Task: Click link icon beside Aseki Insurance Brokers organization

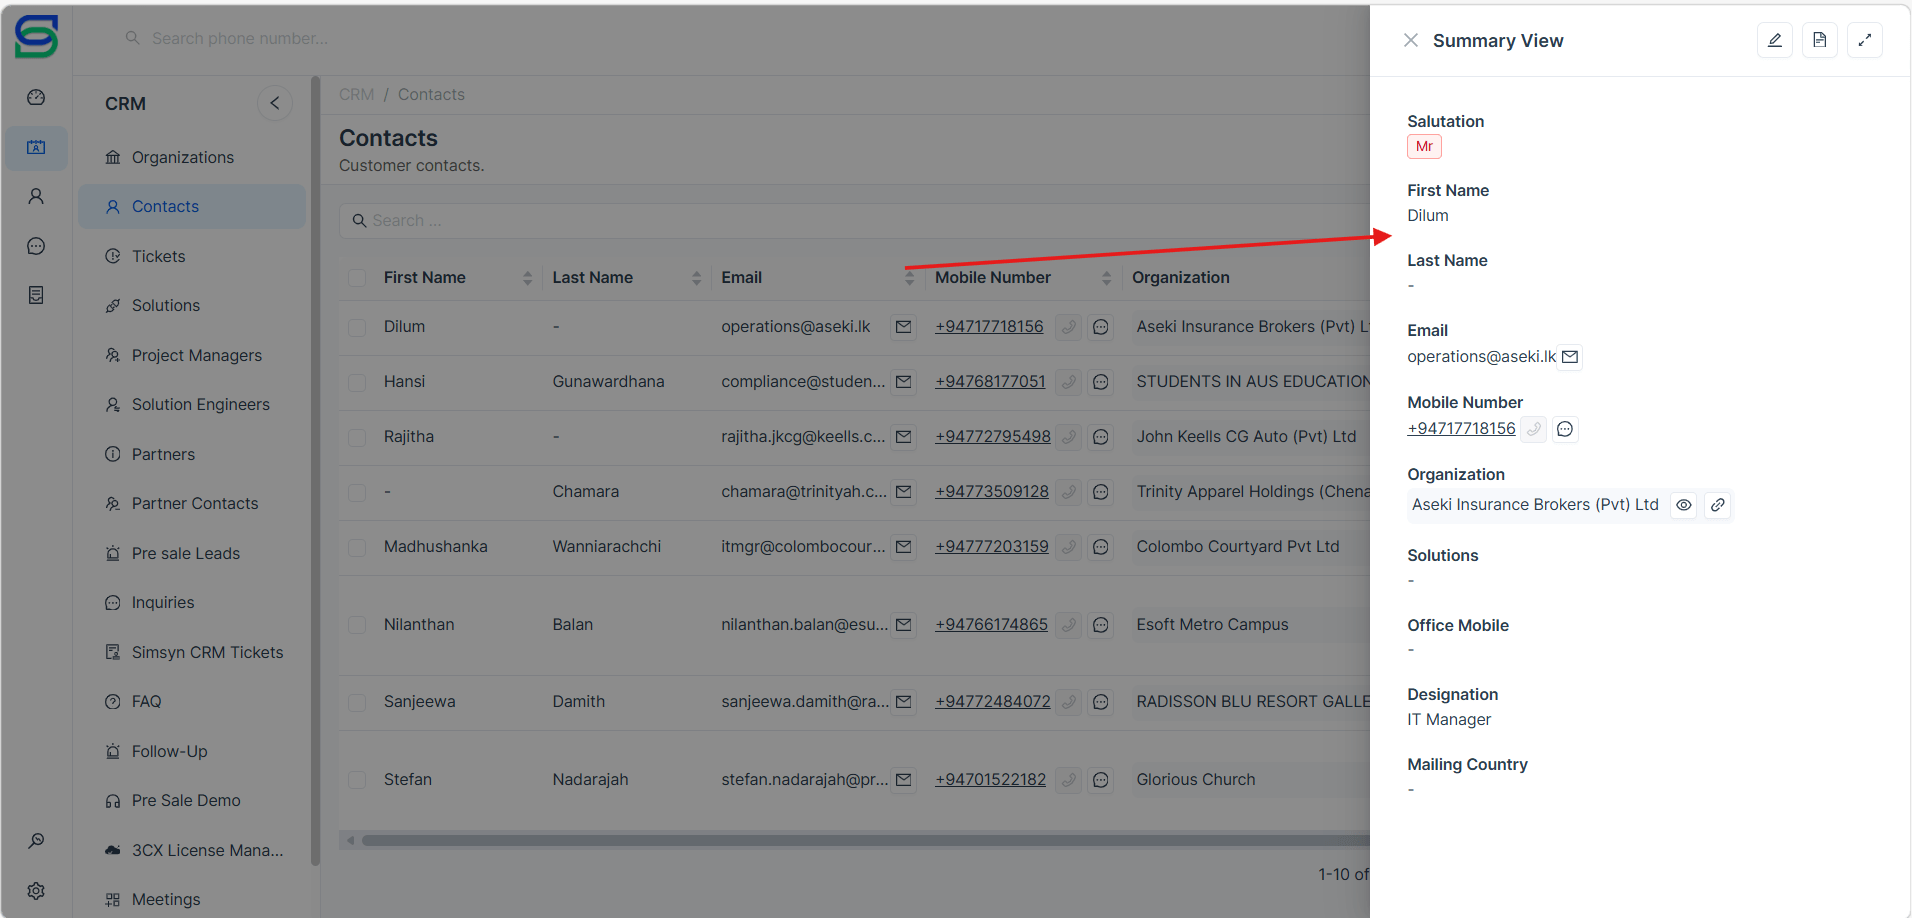Action: (x=1717, y=505)
